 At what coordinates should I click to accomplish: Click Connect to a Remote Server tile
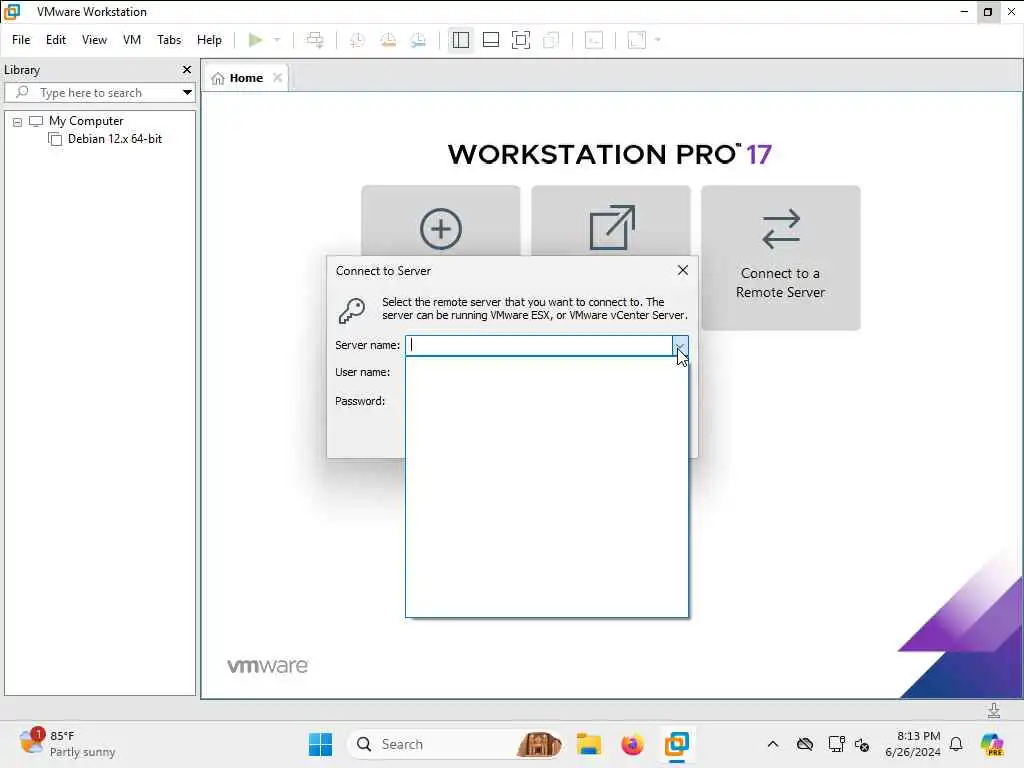pos(780,257)
